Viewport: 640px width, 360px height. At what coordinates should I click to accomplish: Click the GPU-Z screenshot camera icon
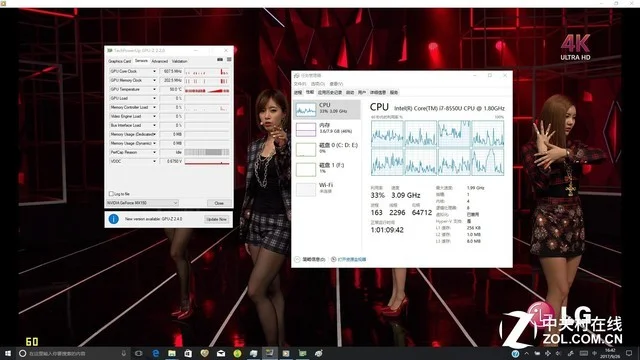coord(220,60)
